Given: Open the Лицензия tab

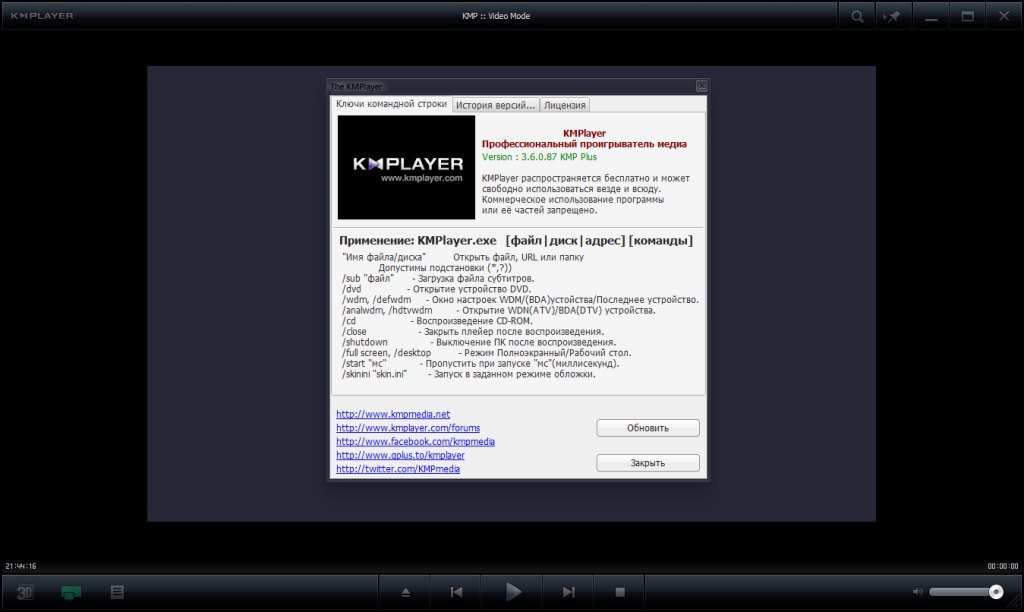Looking at the screenshot, I should pyautogui.click(x=565, y=105).
